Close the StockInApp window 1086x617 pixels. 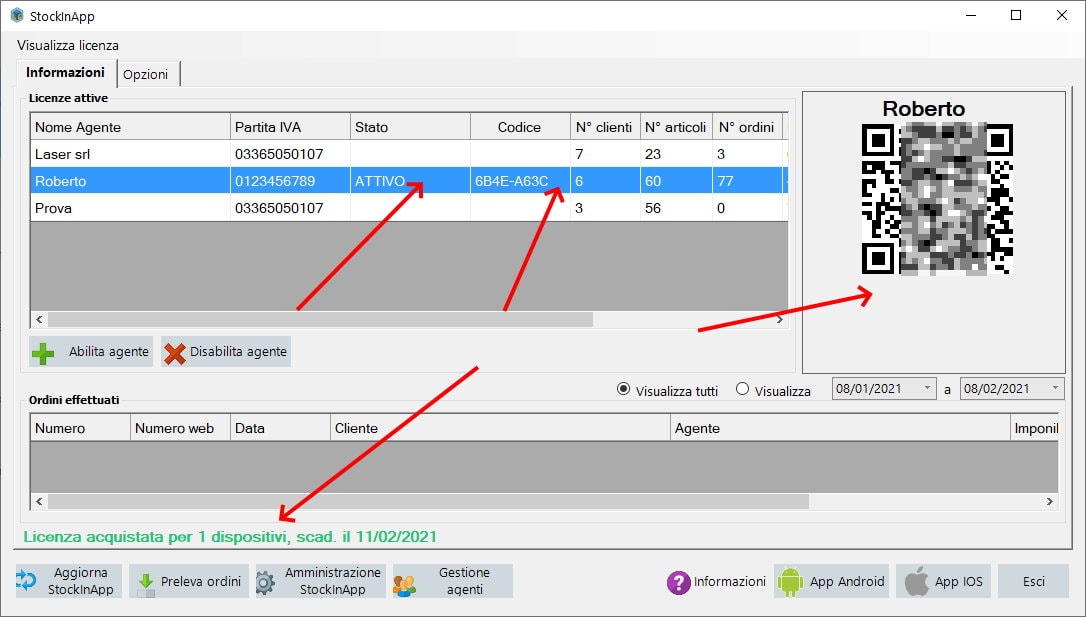point(1062,15)
